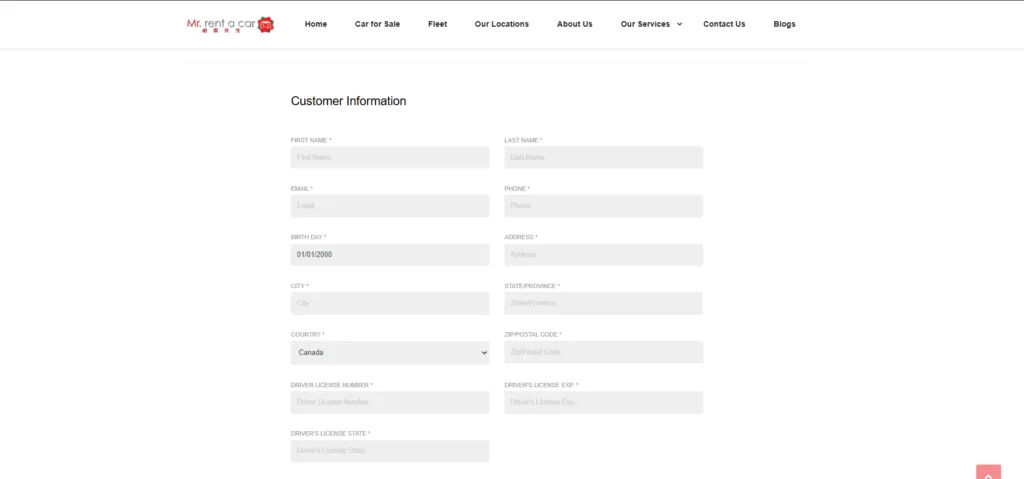Click the State/Province input field

click(603, 303)
